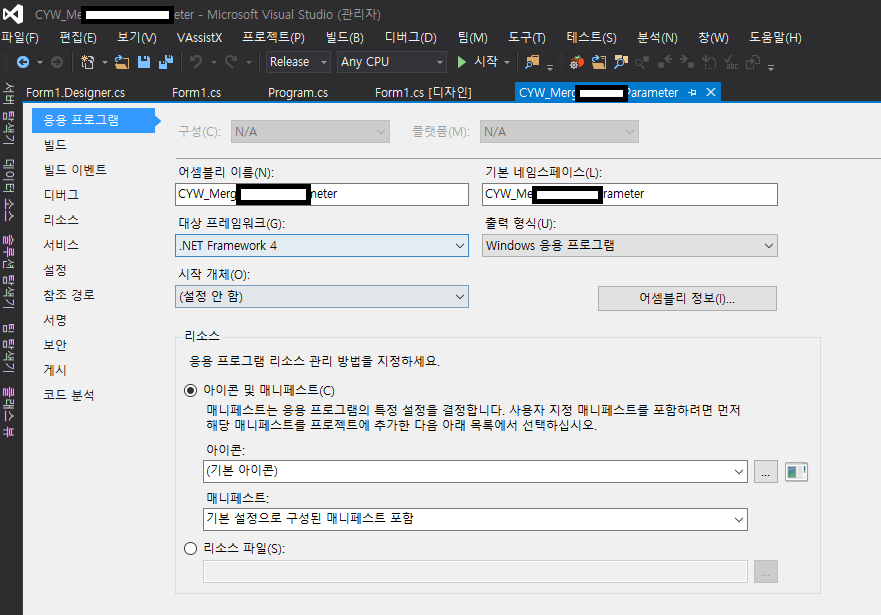Click the grayed open corresponding file icon

click(753, 62)
